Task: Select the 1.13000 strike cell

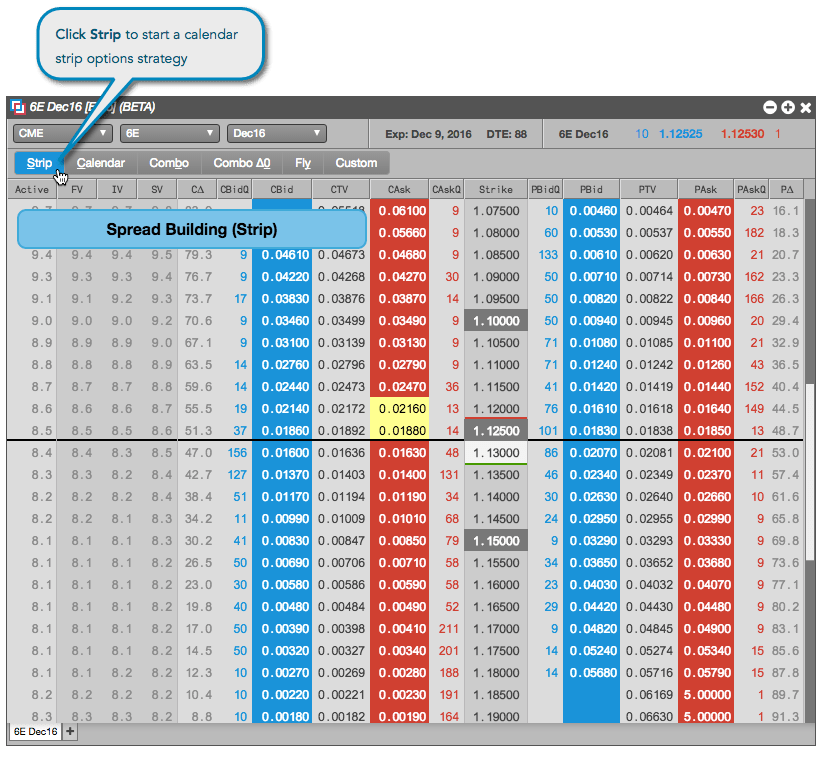Action: (x=496, y=453)
